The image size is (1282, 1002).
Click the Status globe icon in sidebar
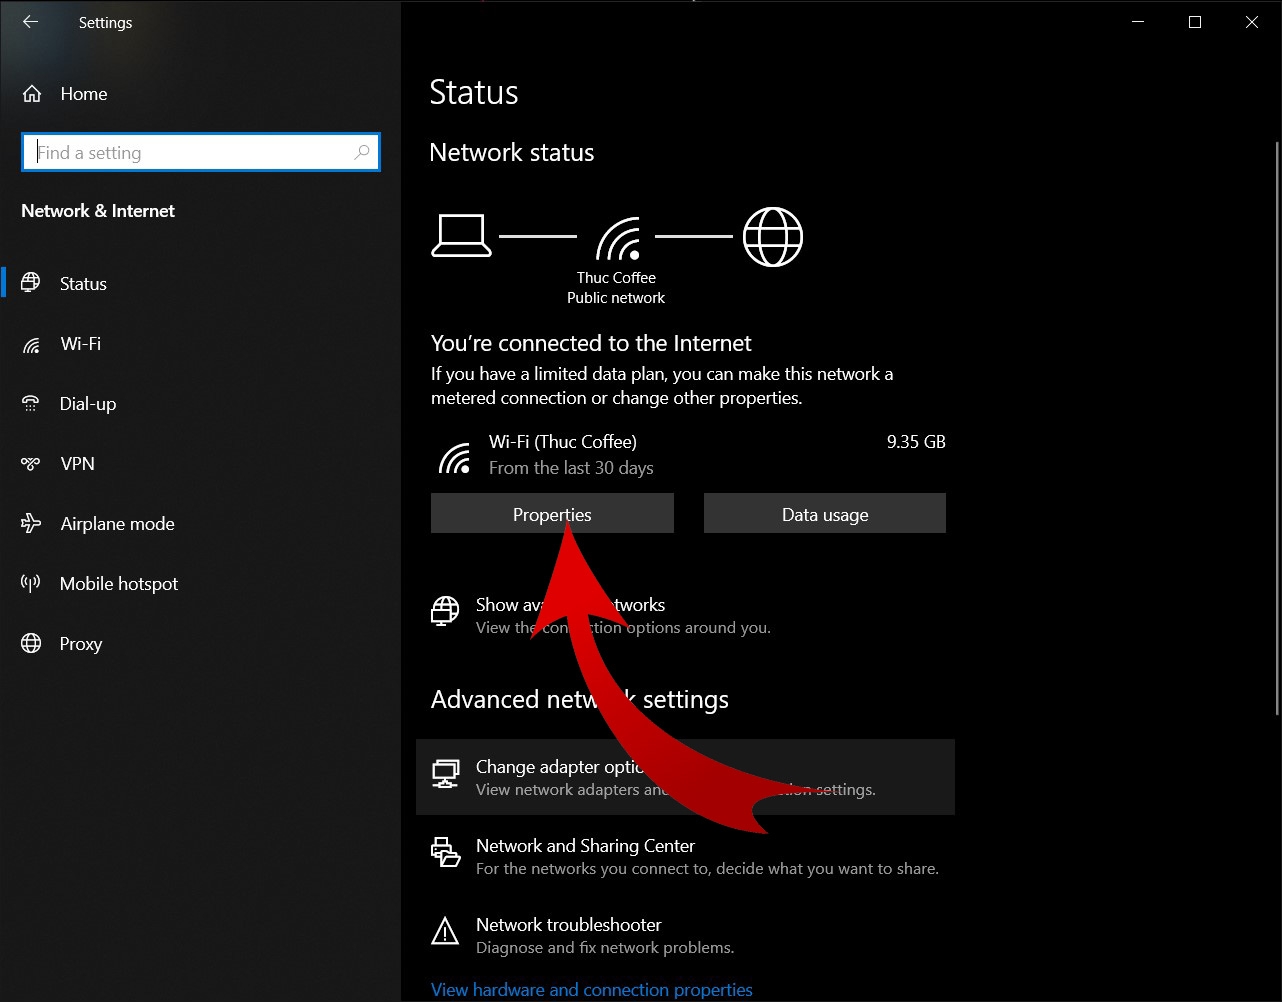click(x=31, y=283)
